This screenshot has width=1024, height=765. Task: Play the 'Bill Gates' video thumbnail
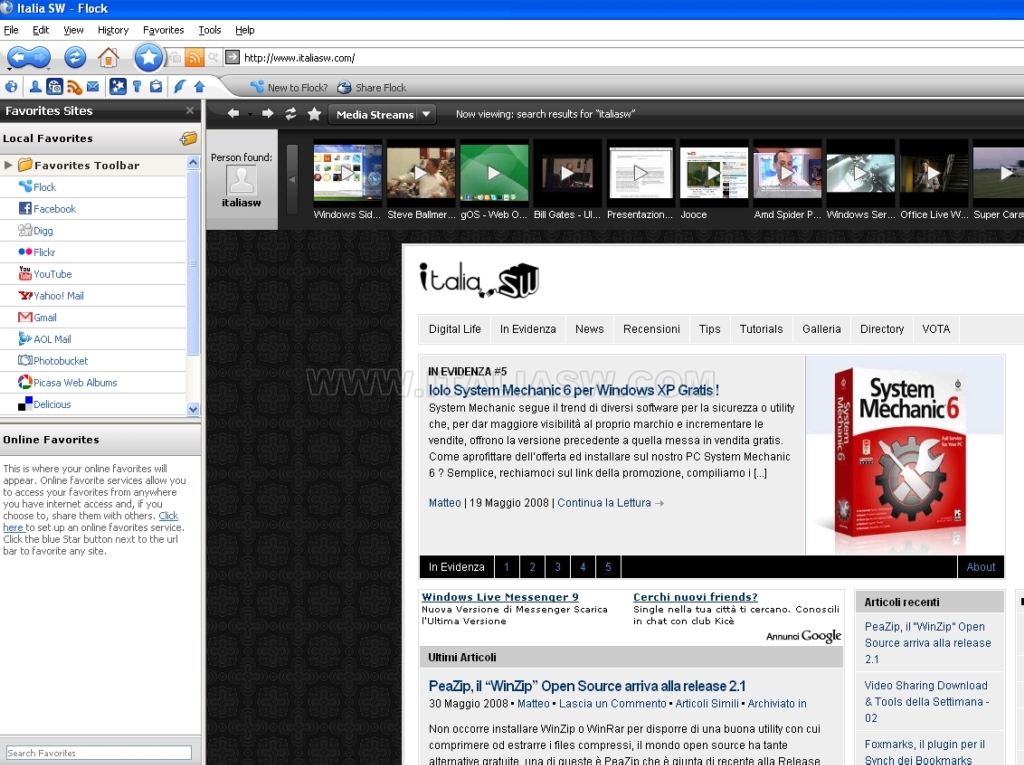coord(567,172)
